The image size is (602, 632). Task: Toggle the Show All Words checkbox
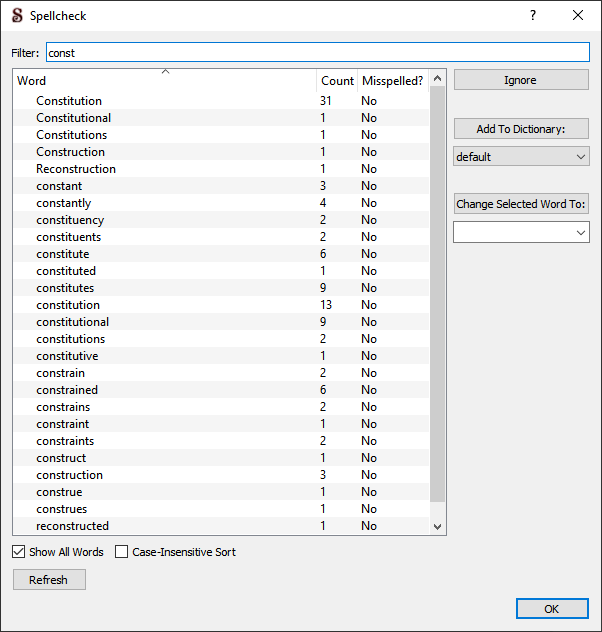tap(20, 552)
